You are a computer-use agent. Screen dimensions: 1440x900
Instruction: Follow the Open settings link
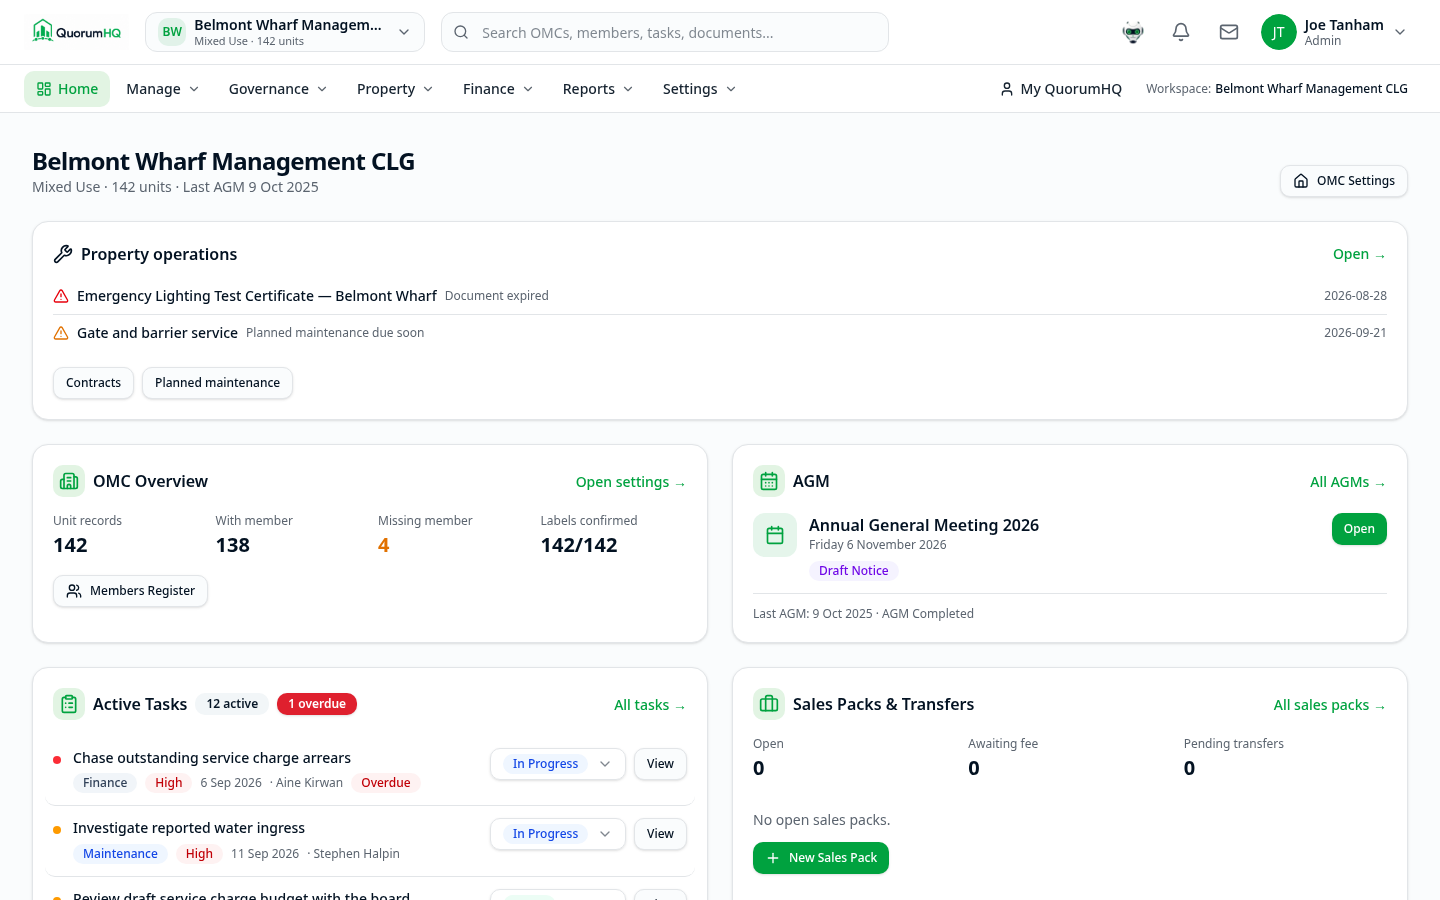click(x=631, y=482)
